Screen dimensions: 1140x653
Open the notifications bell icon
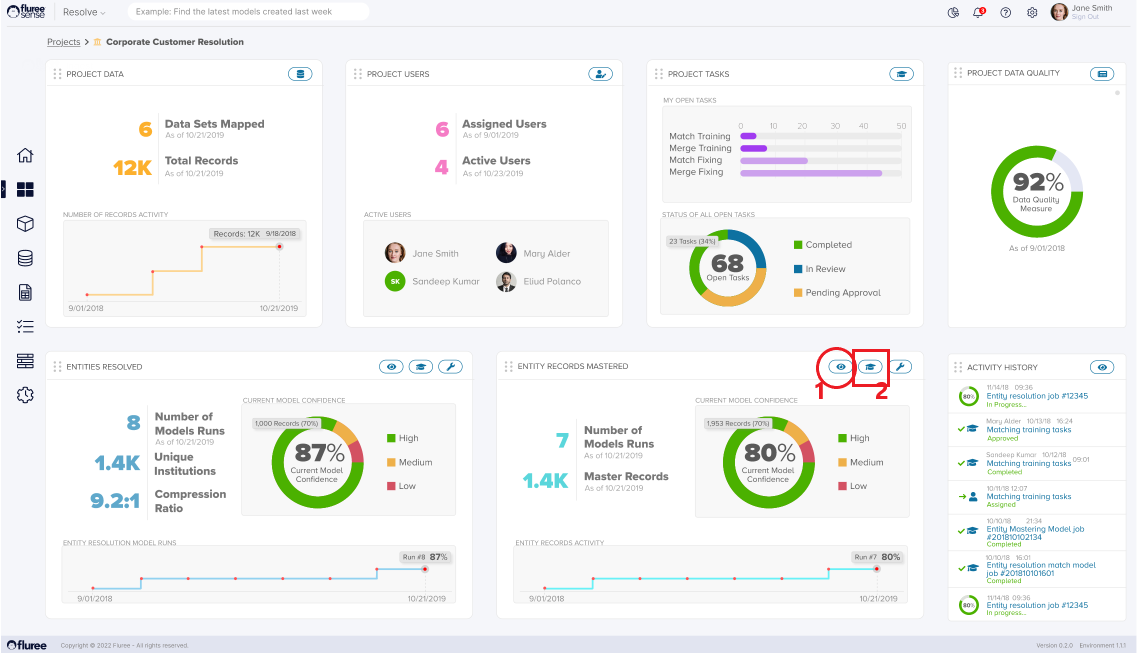[x=979, y=13]
